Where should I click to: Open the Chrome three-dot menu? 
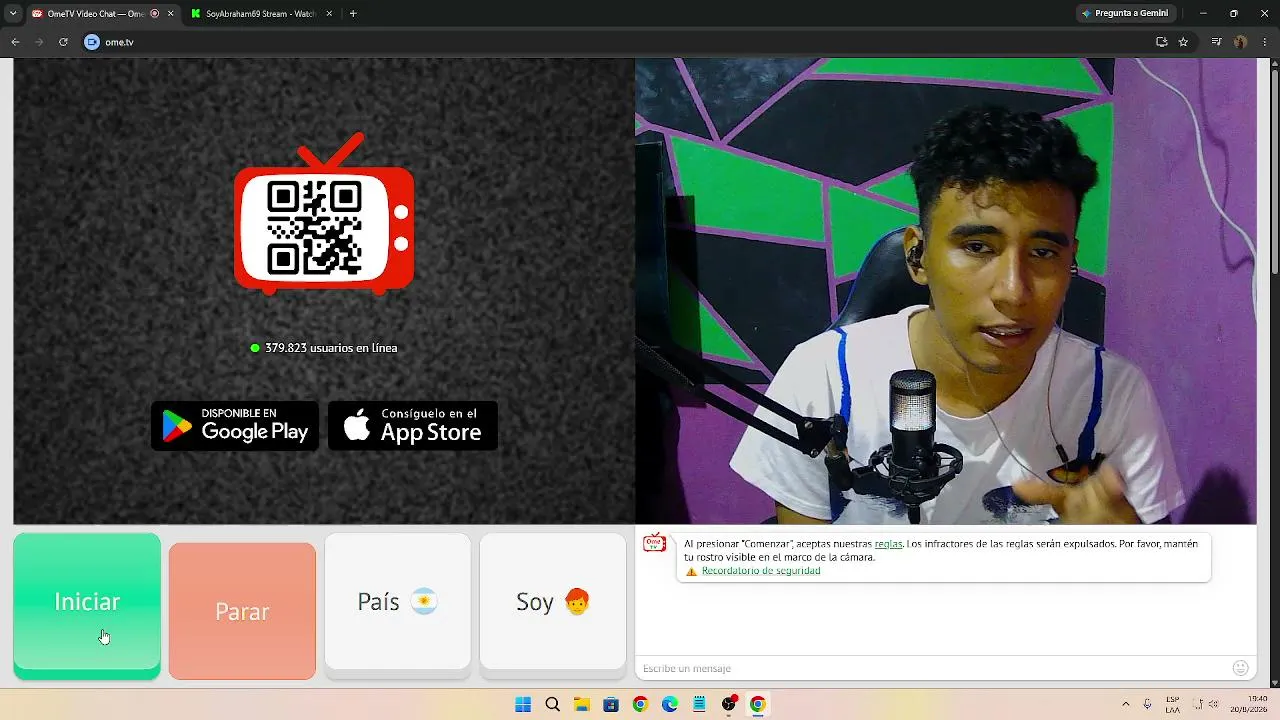coord(1264,42)
